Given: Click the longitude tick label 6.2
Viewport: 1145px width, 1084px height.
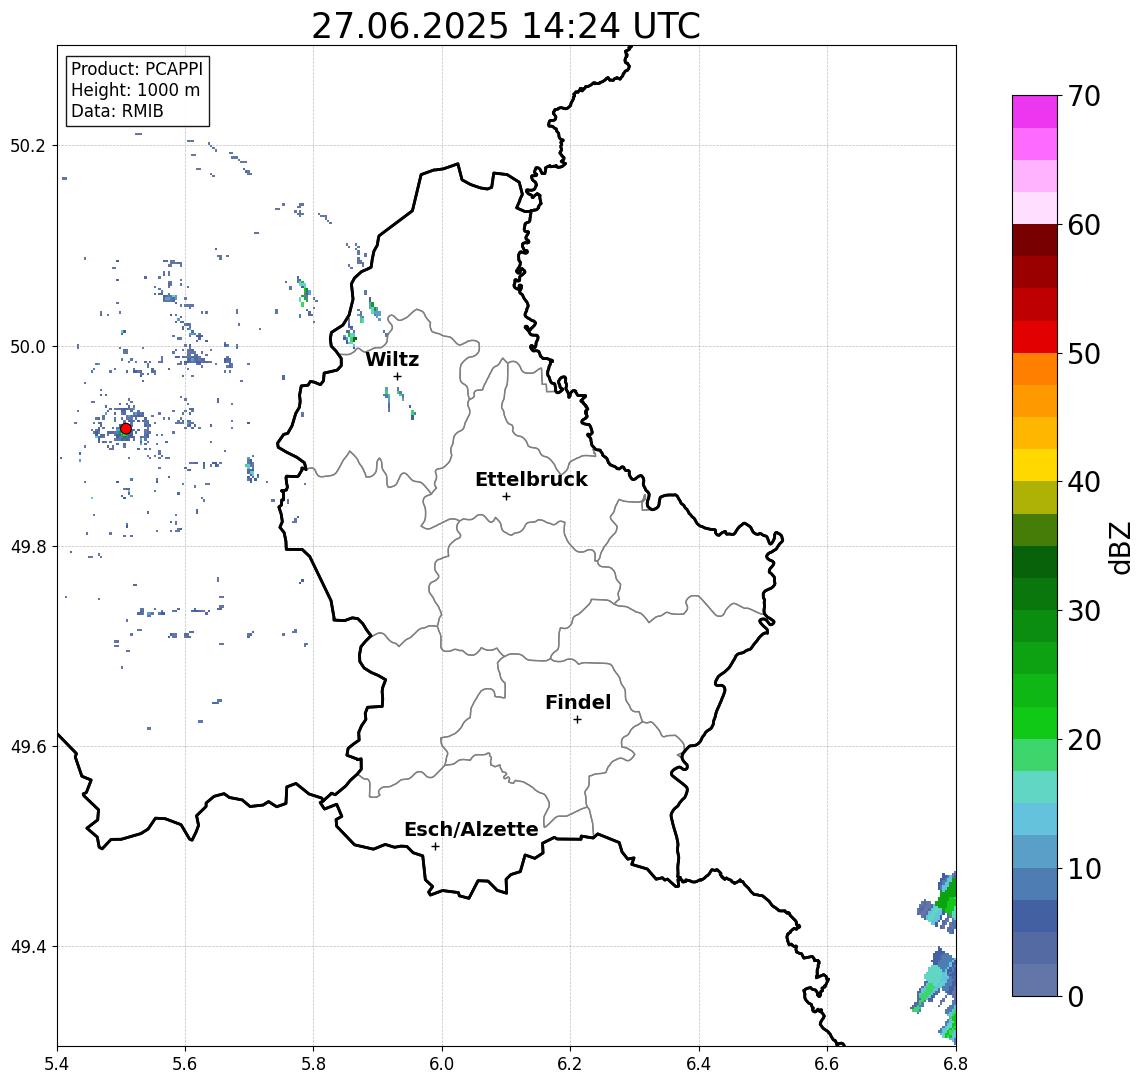Looking at the screenshot, I should coord(570,1064).
